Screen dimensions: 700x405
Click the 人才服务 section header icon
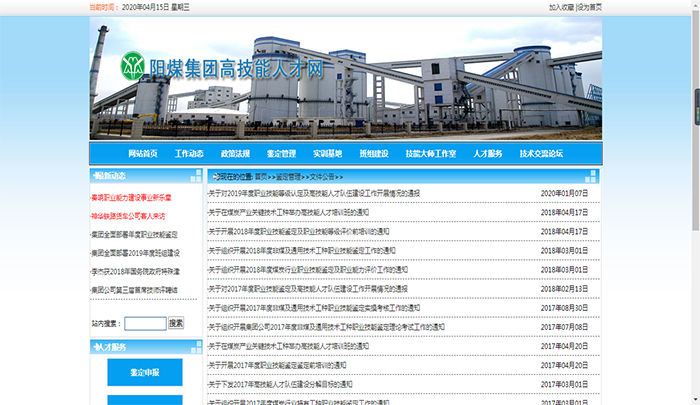click(96, 346)
